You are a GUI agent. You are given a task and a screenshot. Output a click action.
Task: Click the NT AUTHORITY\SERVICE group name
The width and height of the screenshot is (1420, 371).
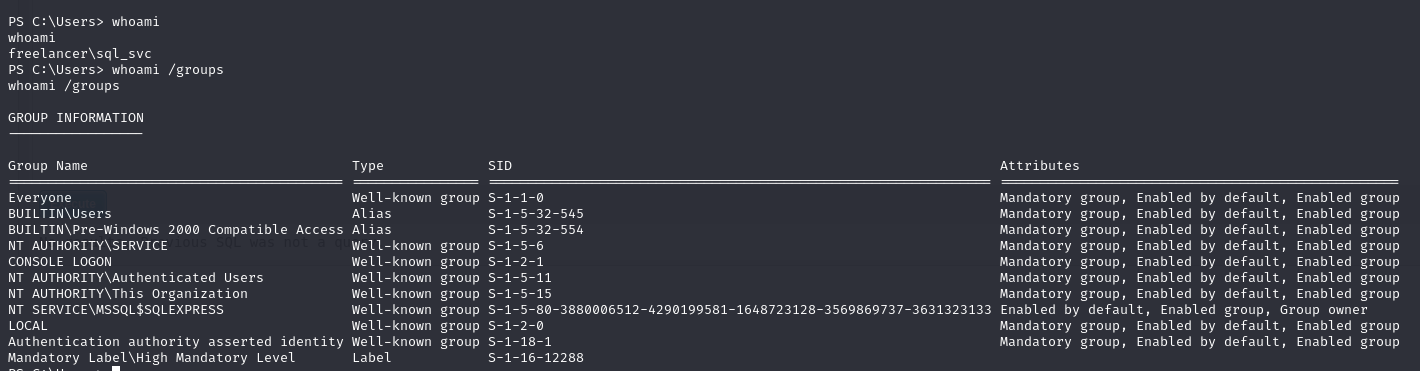click(x=88, y=246)
